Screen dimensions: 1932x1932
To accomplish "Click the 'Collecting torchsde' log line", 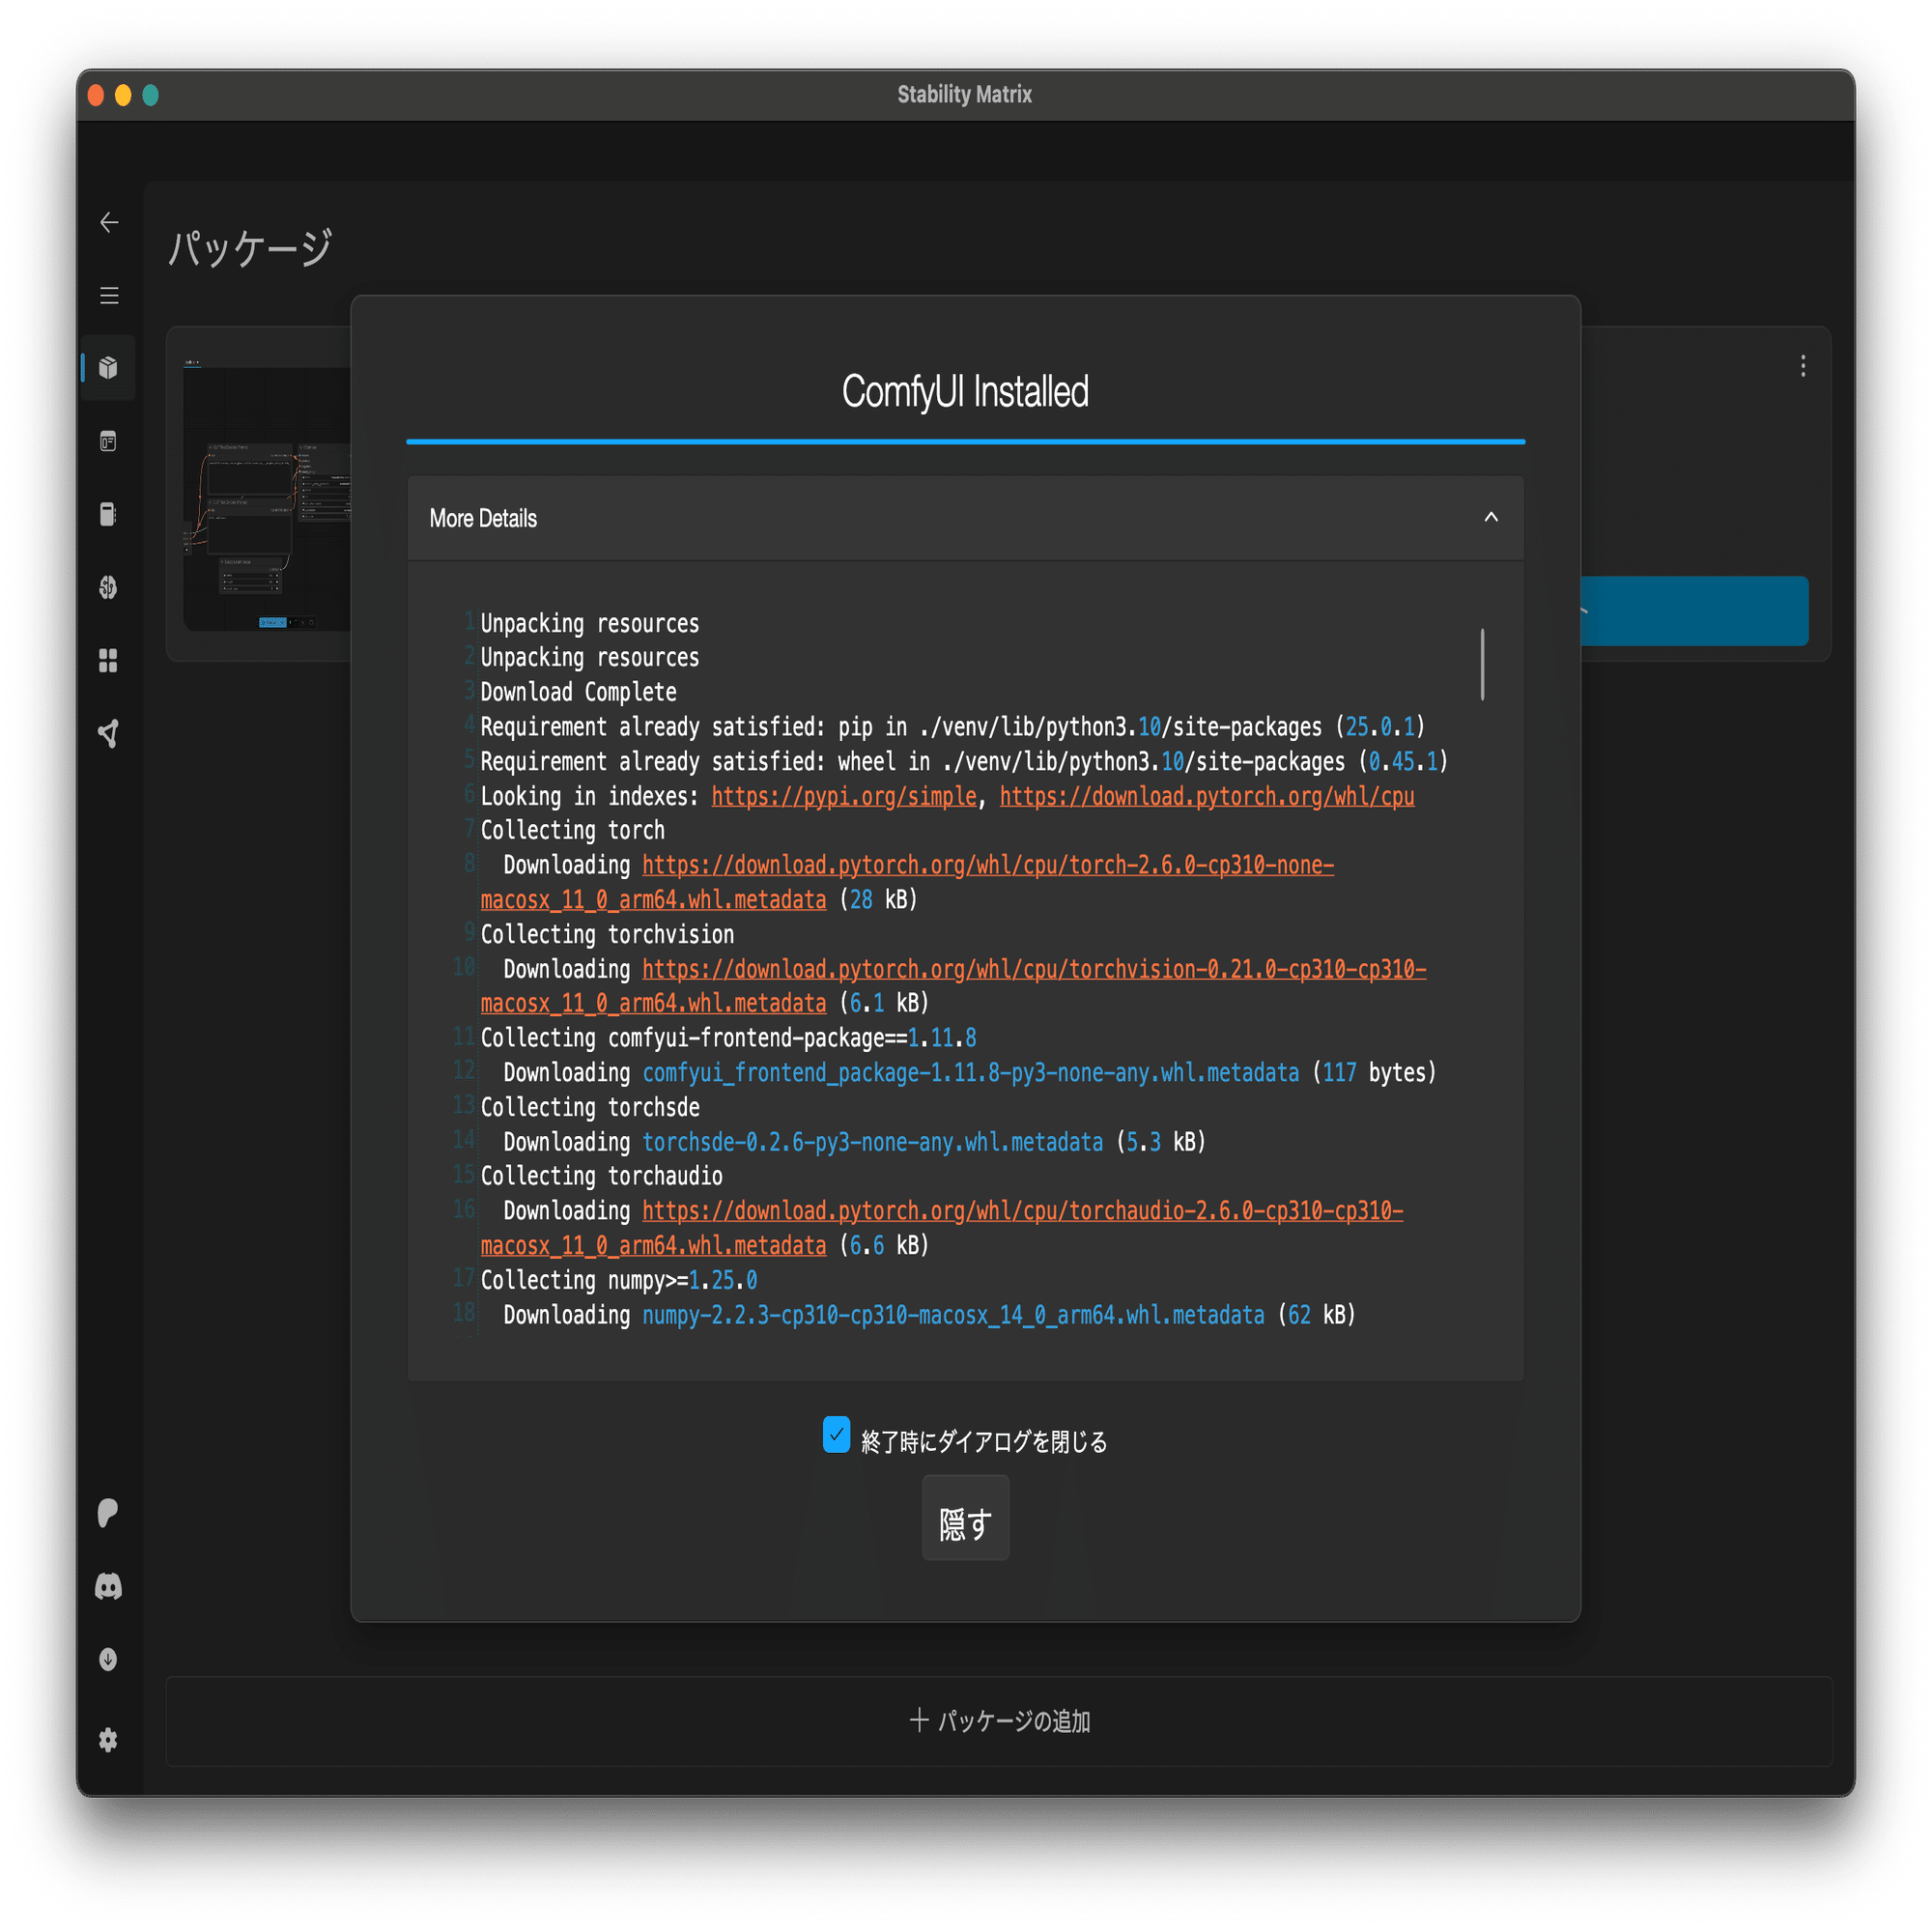I will (590, 1107).
